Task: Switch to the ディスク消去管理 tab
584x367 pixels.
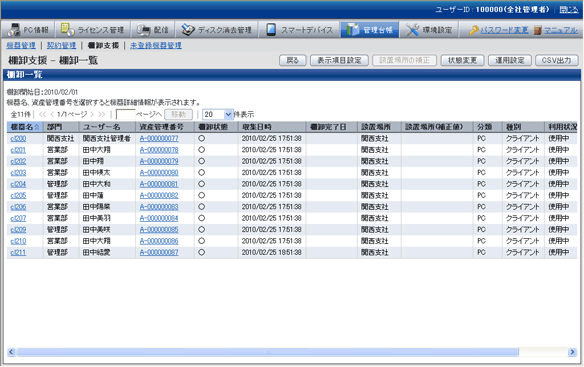Action: (218, 30)
